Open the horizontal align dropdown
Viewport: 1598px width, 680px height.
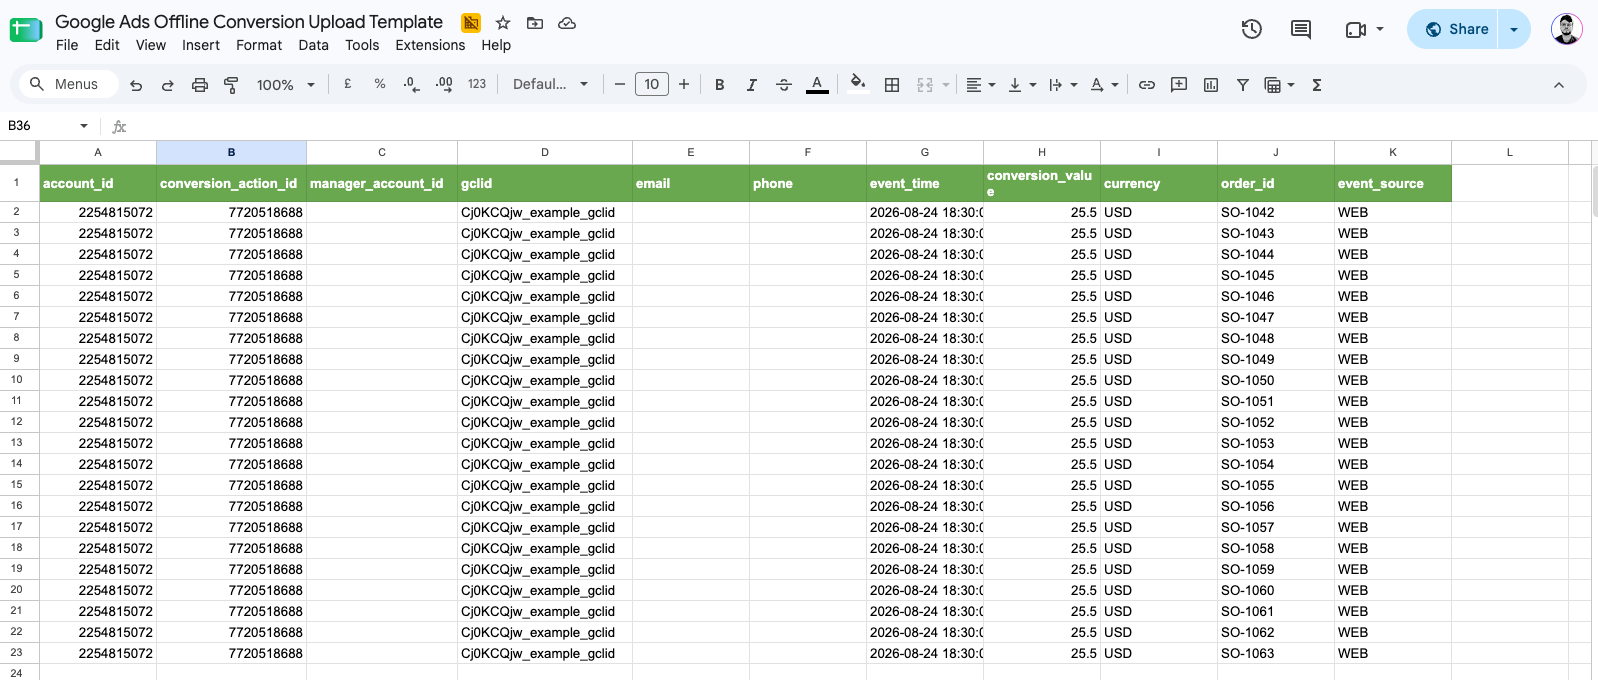(980, 85)
